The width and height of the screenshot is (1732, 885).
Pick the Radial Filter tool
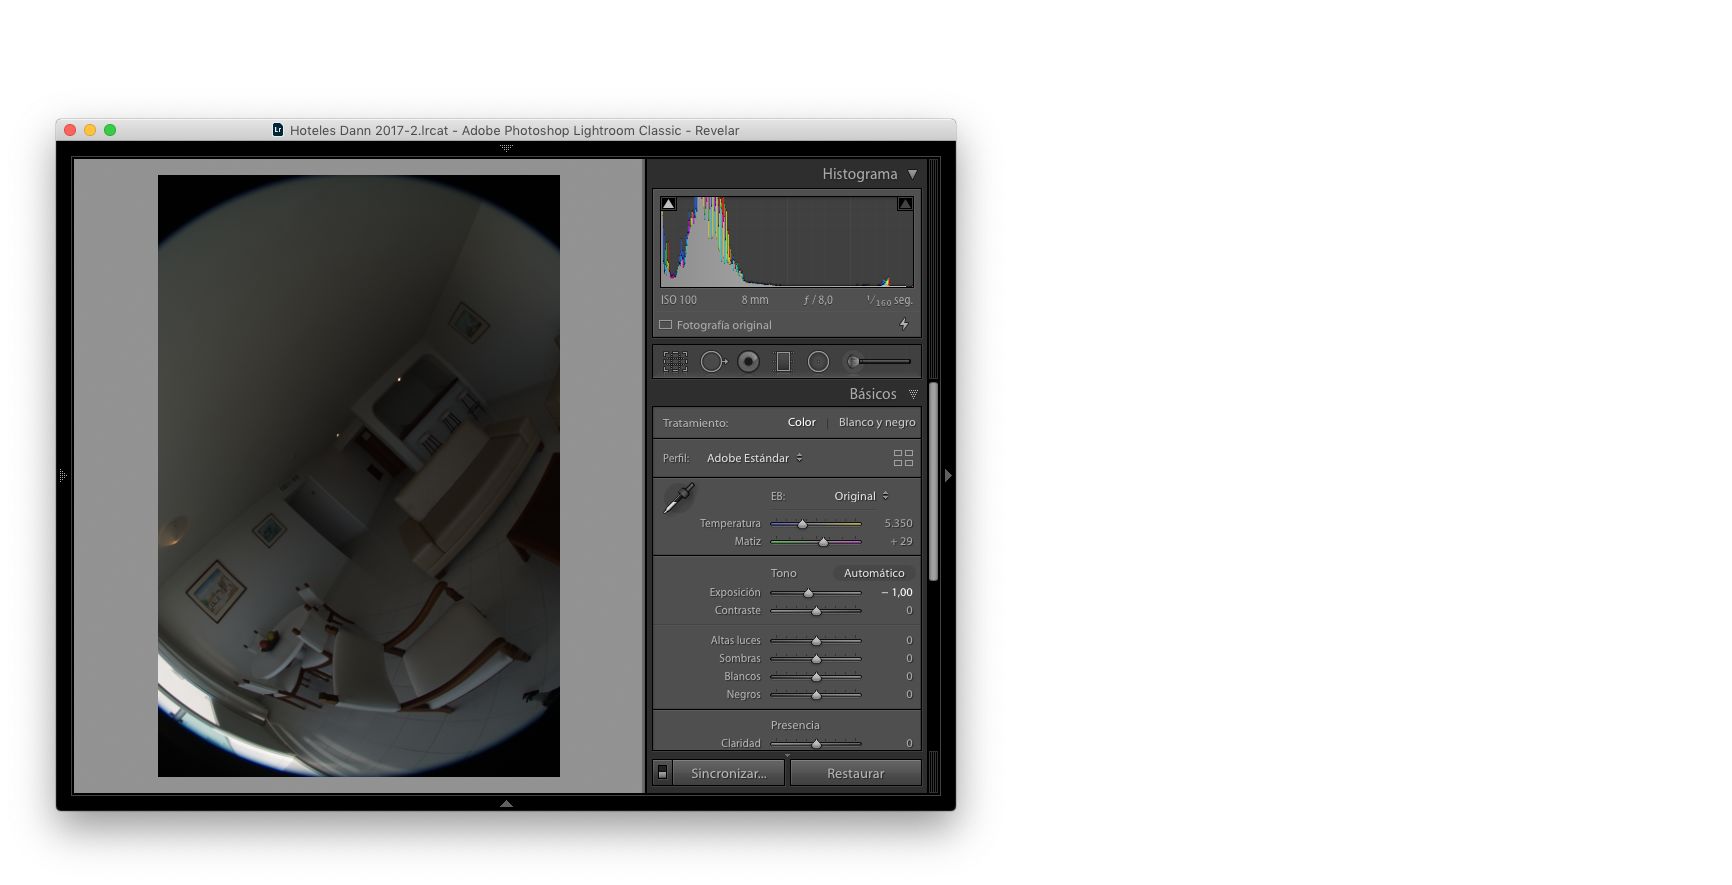pyautogui.click(x=818, y=362)
